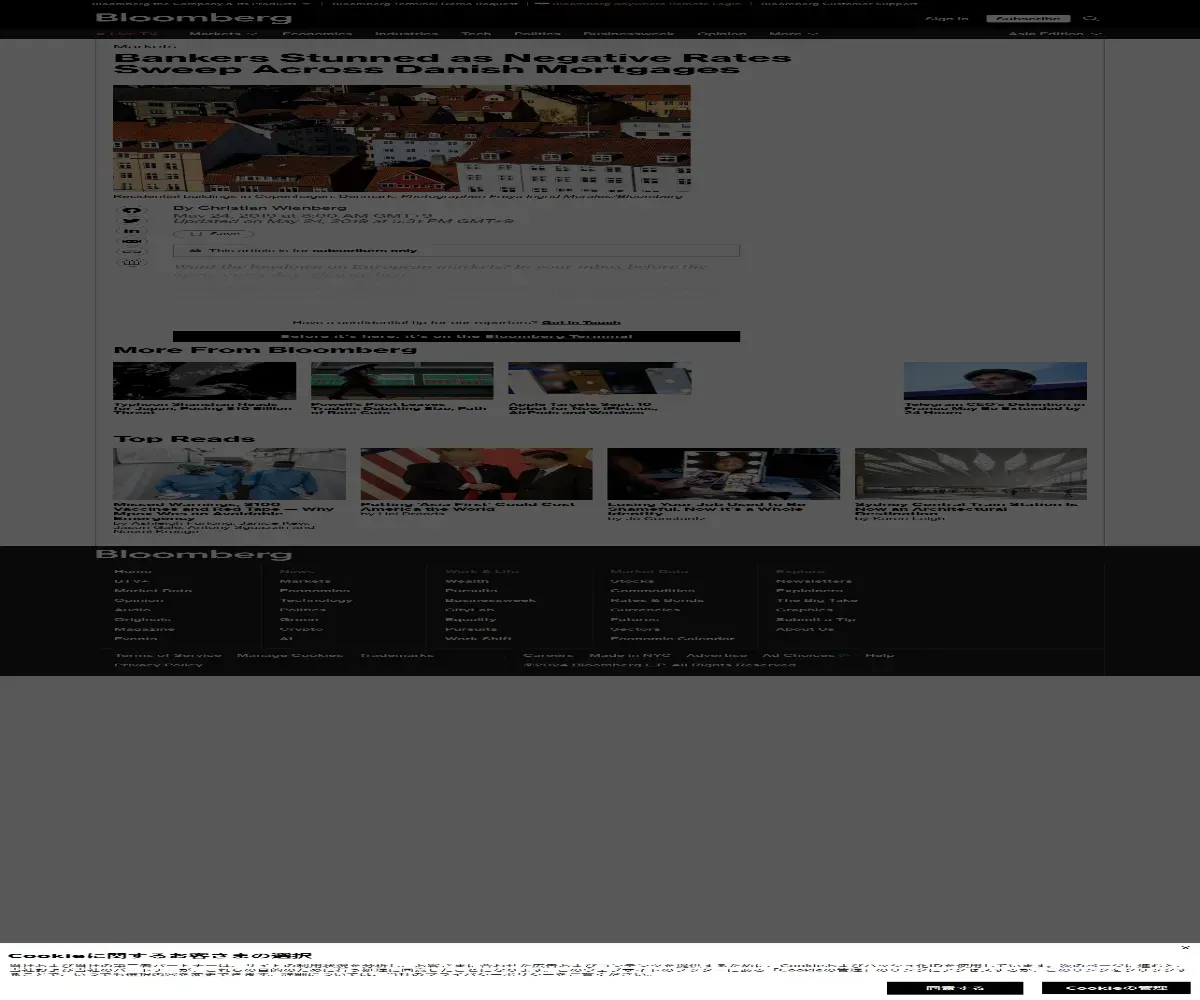This screenshot has height=1000, width=1200.
Task: Click the Markets category label above the headline
Action: [x=145, y=46]
